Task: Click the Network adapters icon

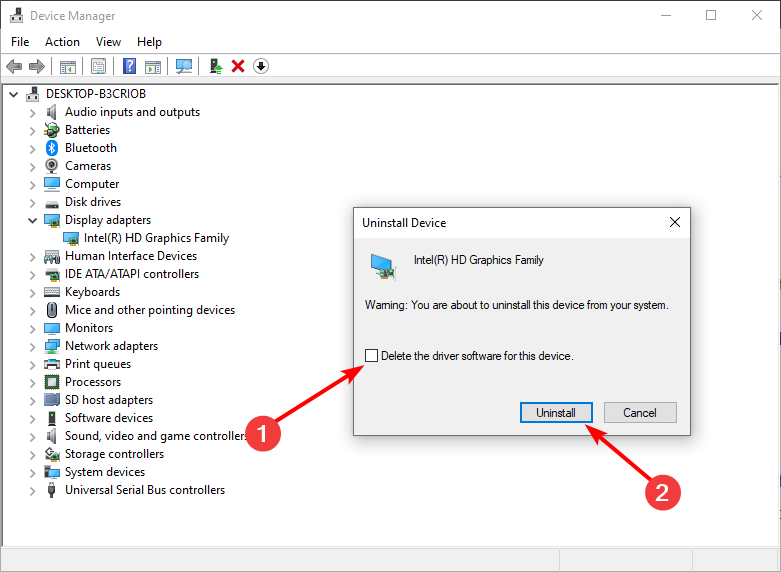Action: pos(52,346)
